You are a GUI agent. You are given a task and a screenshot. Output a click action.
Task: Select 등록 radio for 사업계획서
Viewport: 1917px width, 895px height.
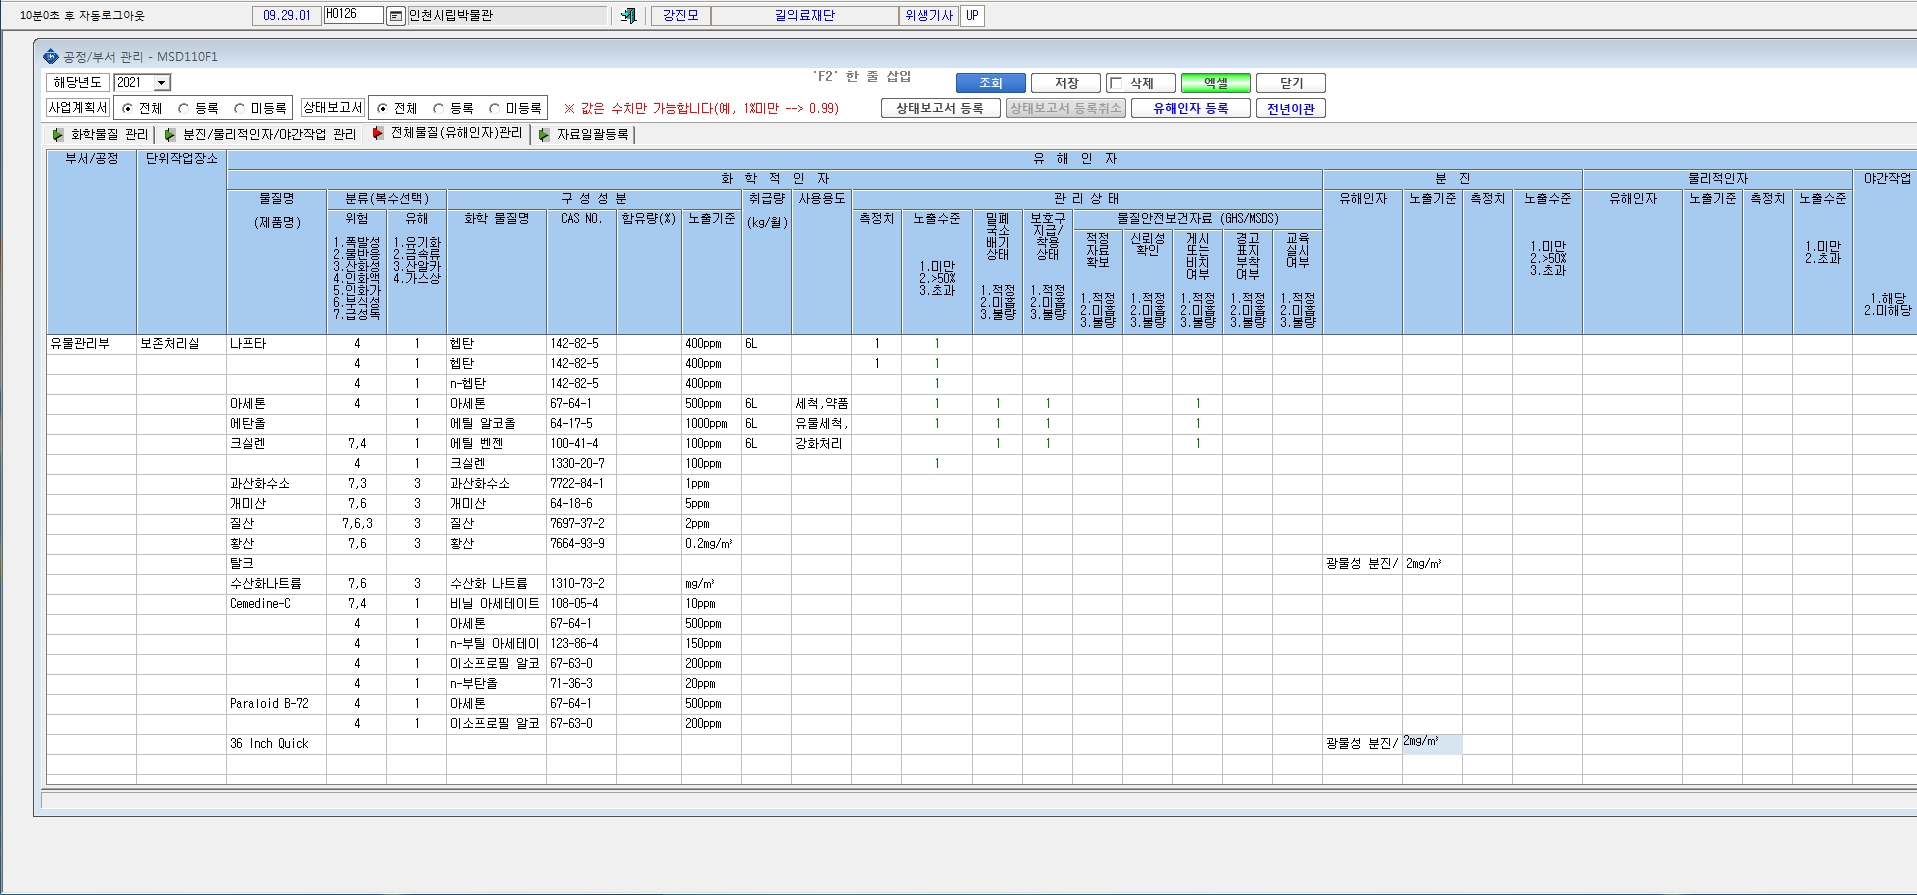[x=183, y=108]
